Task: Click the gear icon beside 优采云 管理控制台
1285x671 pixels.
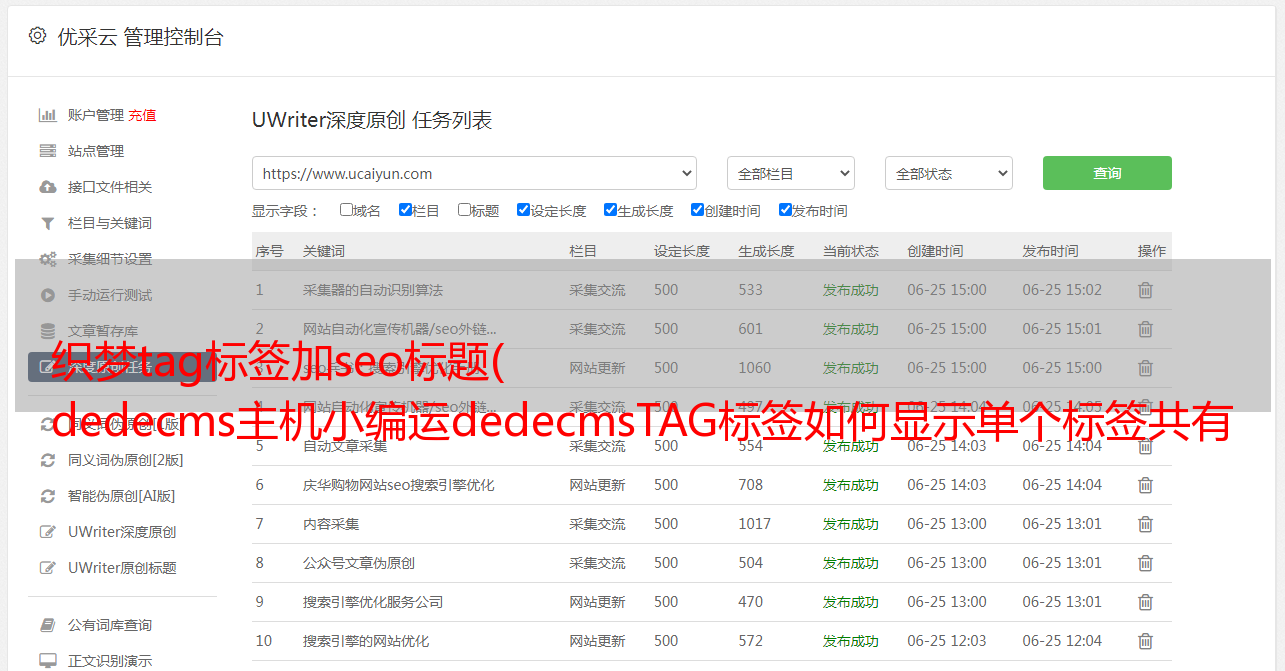Action: (x=37, y=36)
